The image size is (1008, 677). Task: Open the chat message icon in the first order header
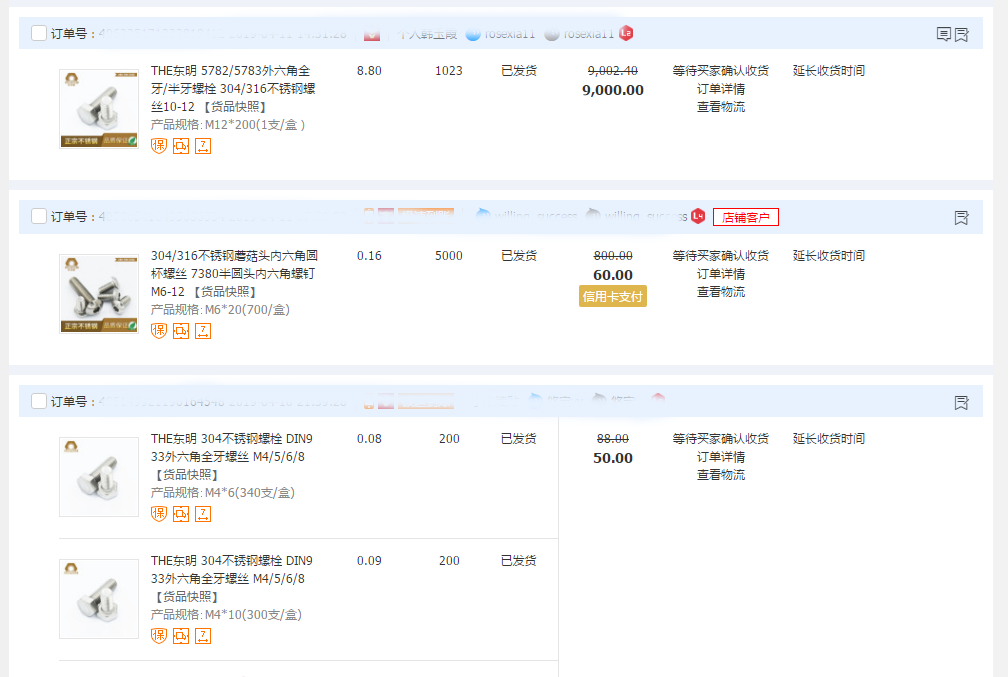944,33
